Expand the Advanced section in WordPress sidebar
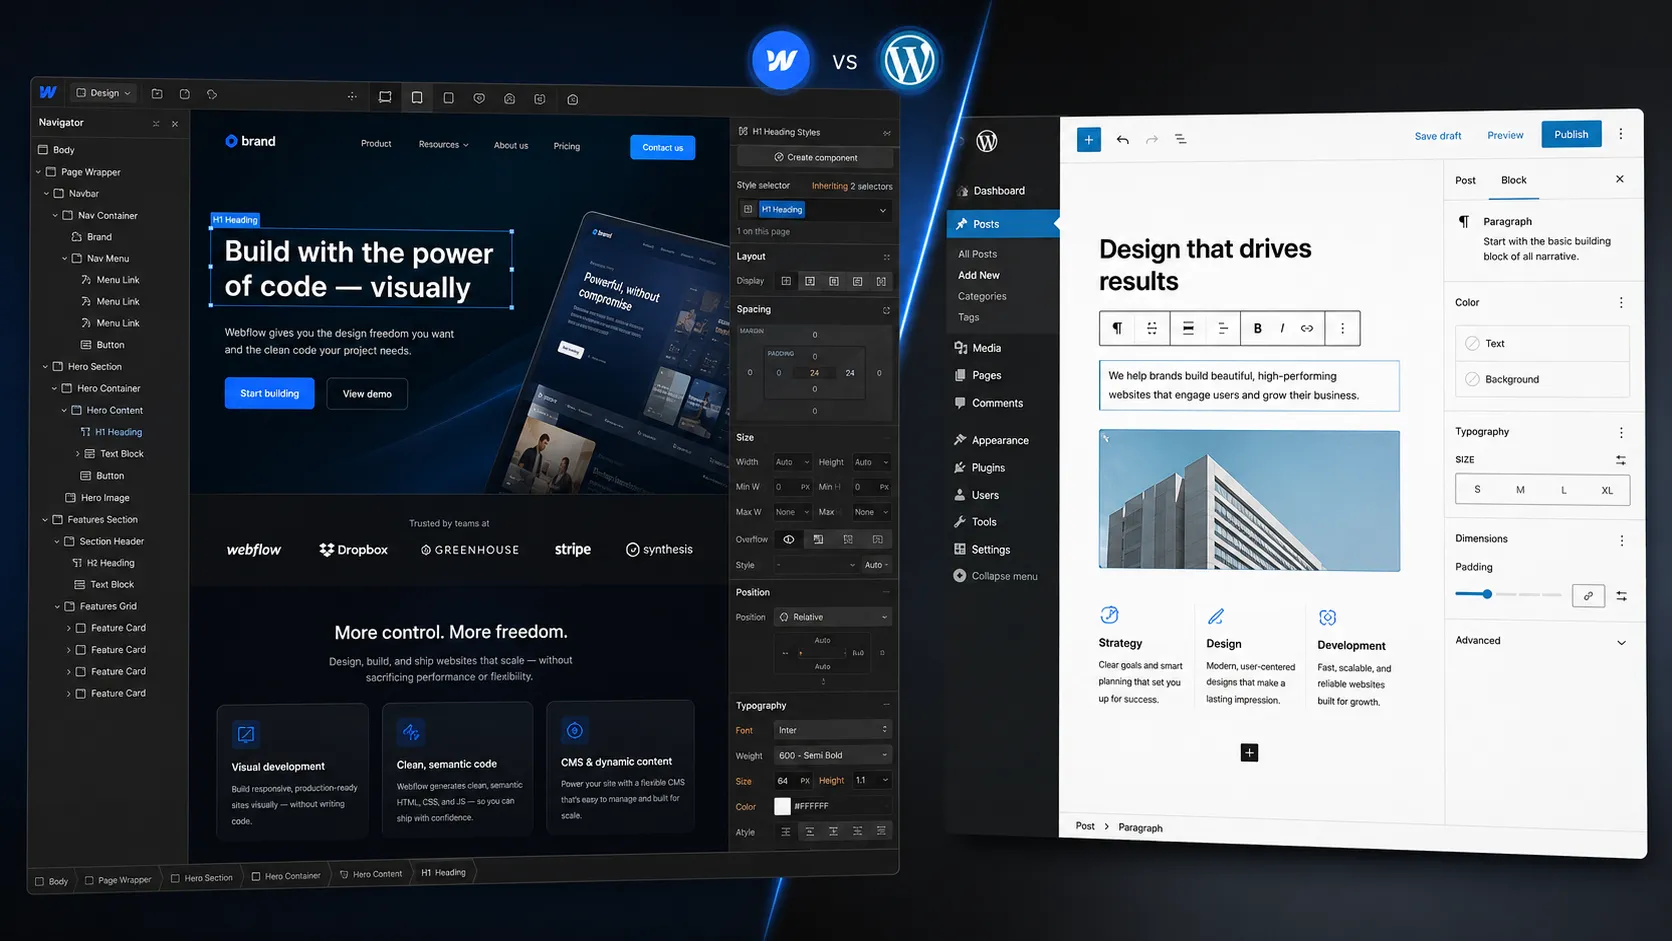Image resolution: width=1672 pixels, height=941 pixels. click(1541, 641)
